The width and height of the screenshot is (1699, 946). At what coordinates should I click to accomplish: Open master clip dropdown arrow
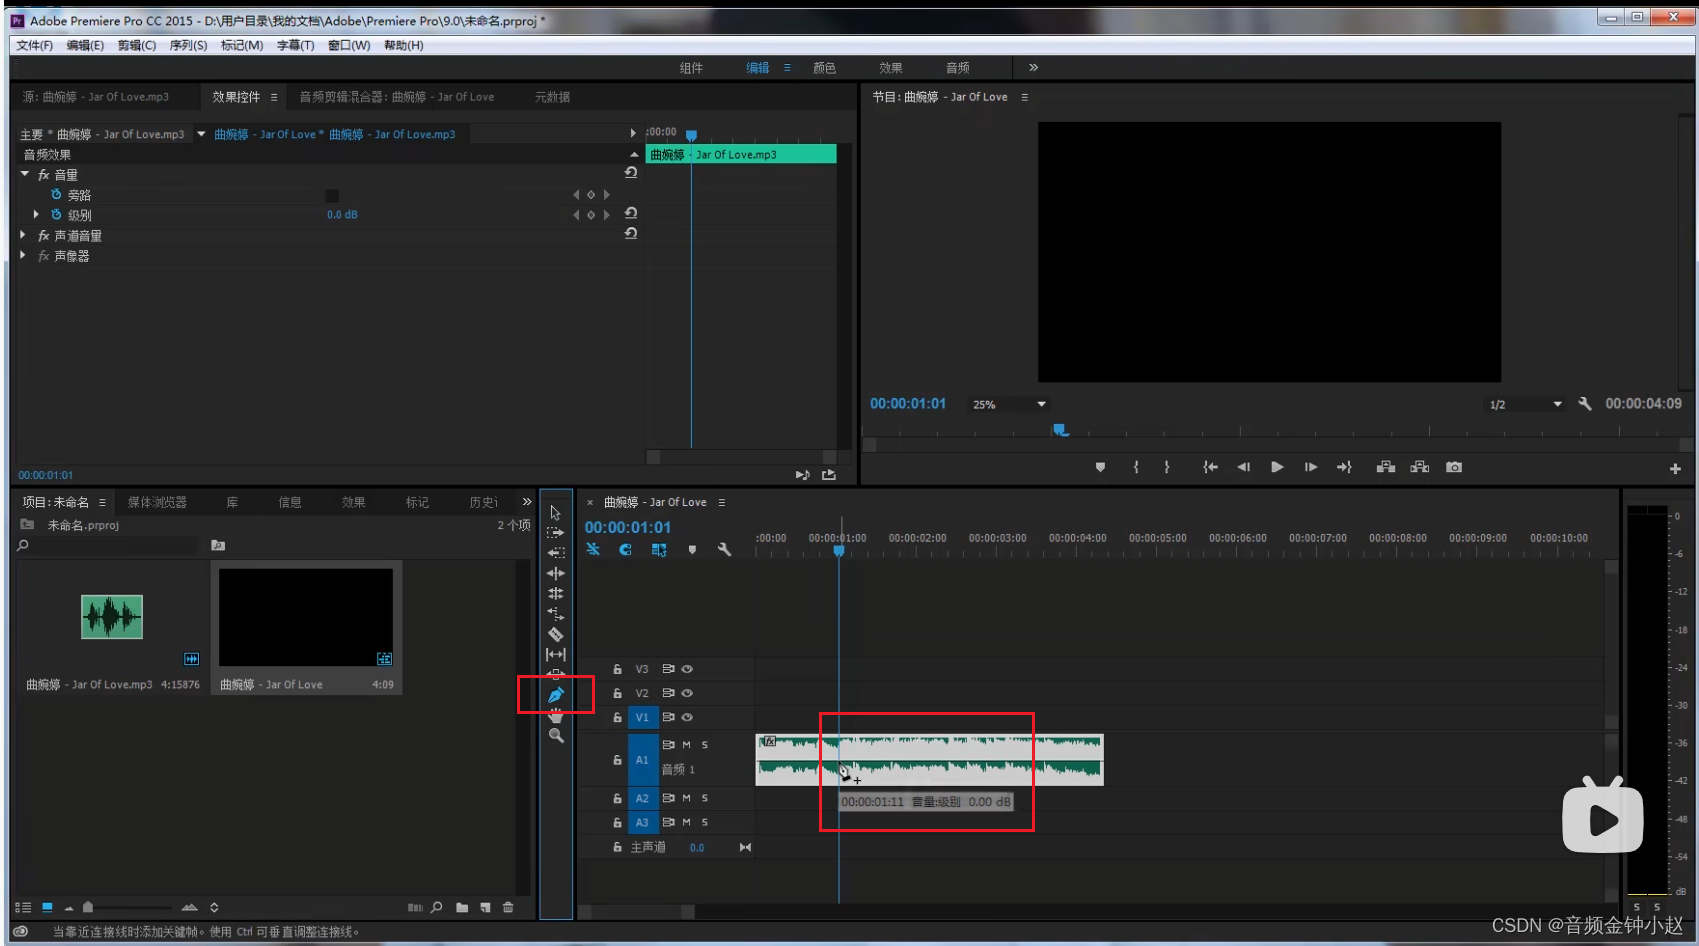tap(201, 134)
